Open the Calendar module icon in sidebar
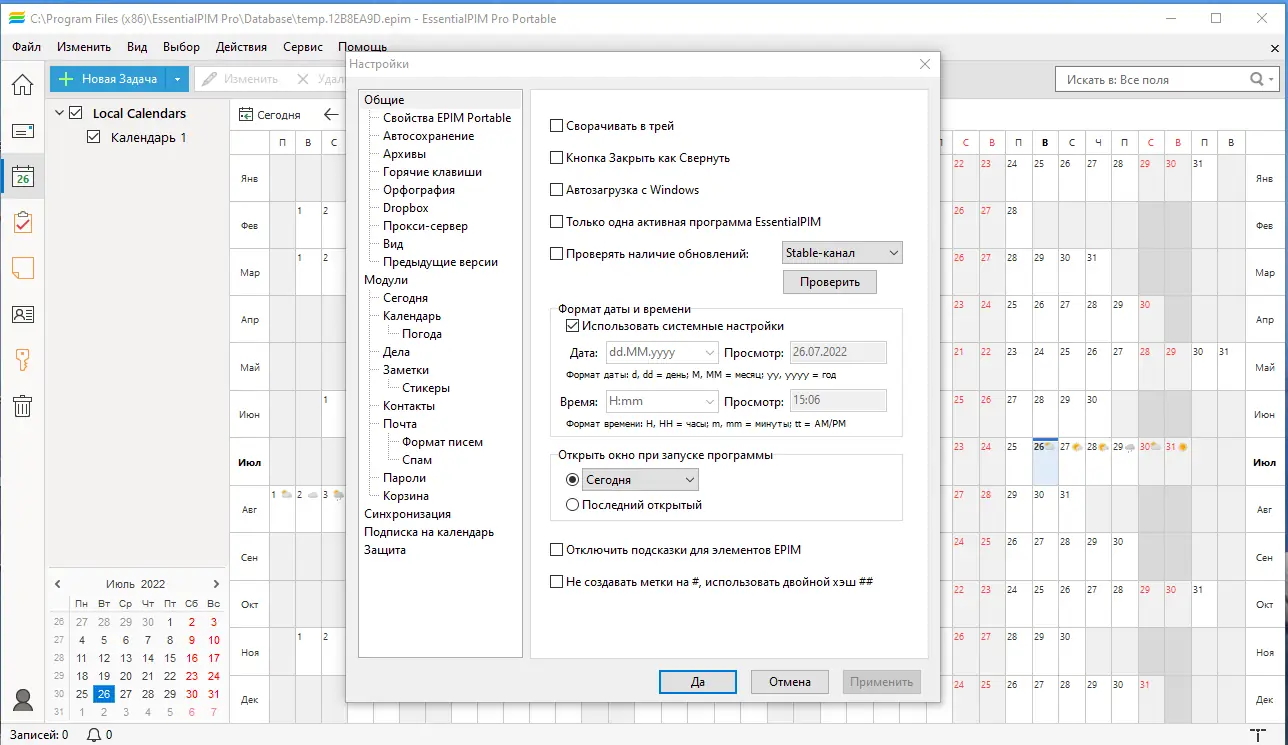The image size is (1288, 745). coord(22,177)
